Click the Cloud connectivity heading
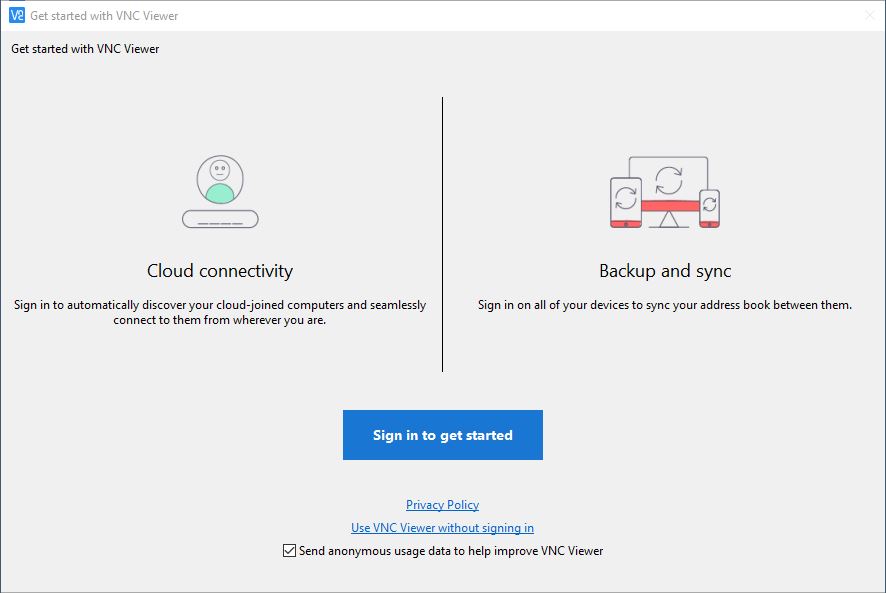The height and width of the screenshot is (593, 886). 220,271
